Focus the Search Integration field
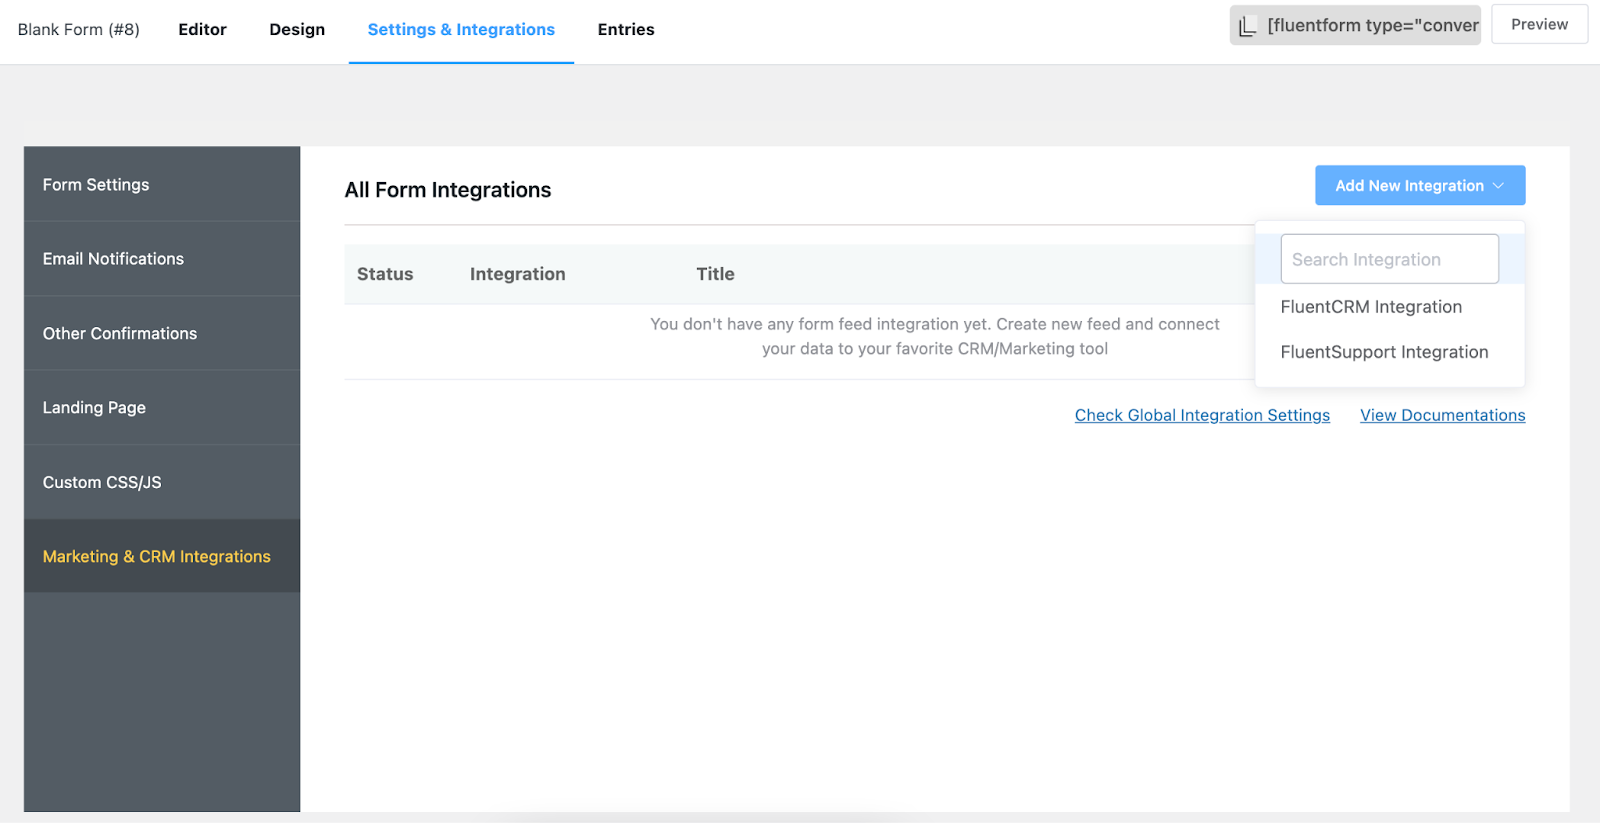1600x823 pixels. (1389, 260)
